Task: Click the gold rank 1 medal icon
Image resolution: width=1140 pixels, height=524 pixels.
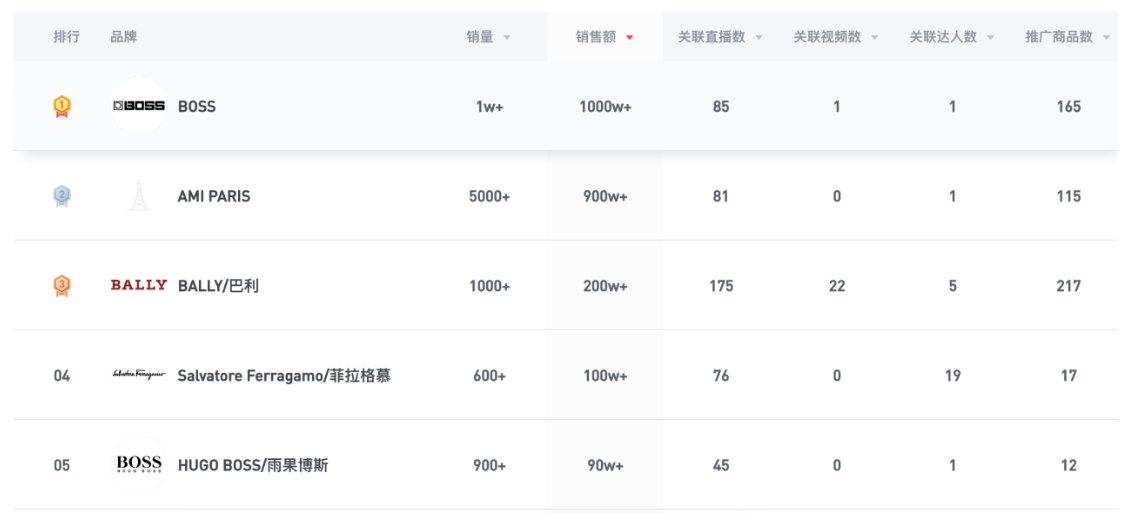Action: (x=62, y=106)
